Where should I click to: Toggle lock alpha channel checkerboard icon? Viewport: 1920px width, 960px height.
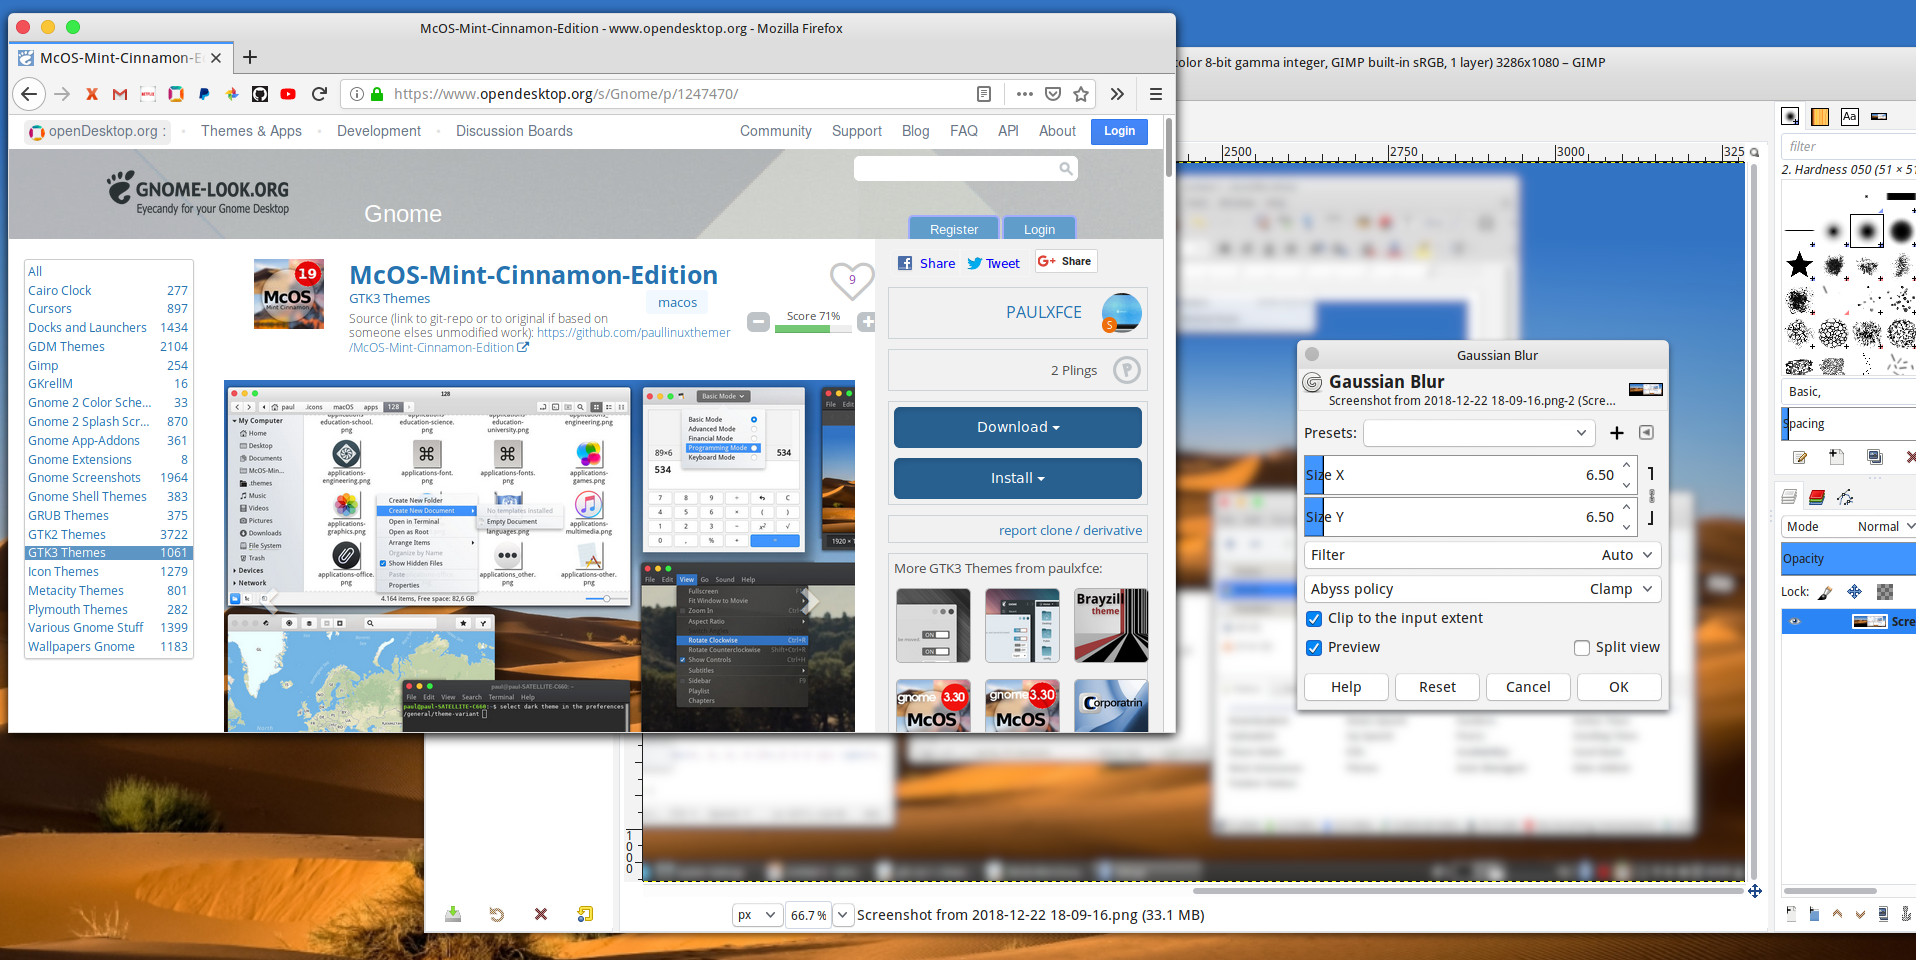(x=1885, y=592)
